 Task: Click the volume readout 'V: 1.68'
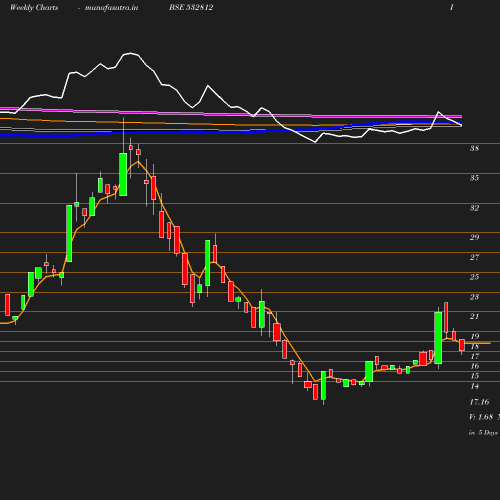481,417
